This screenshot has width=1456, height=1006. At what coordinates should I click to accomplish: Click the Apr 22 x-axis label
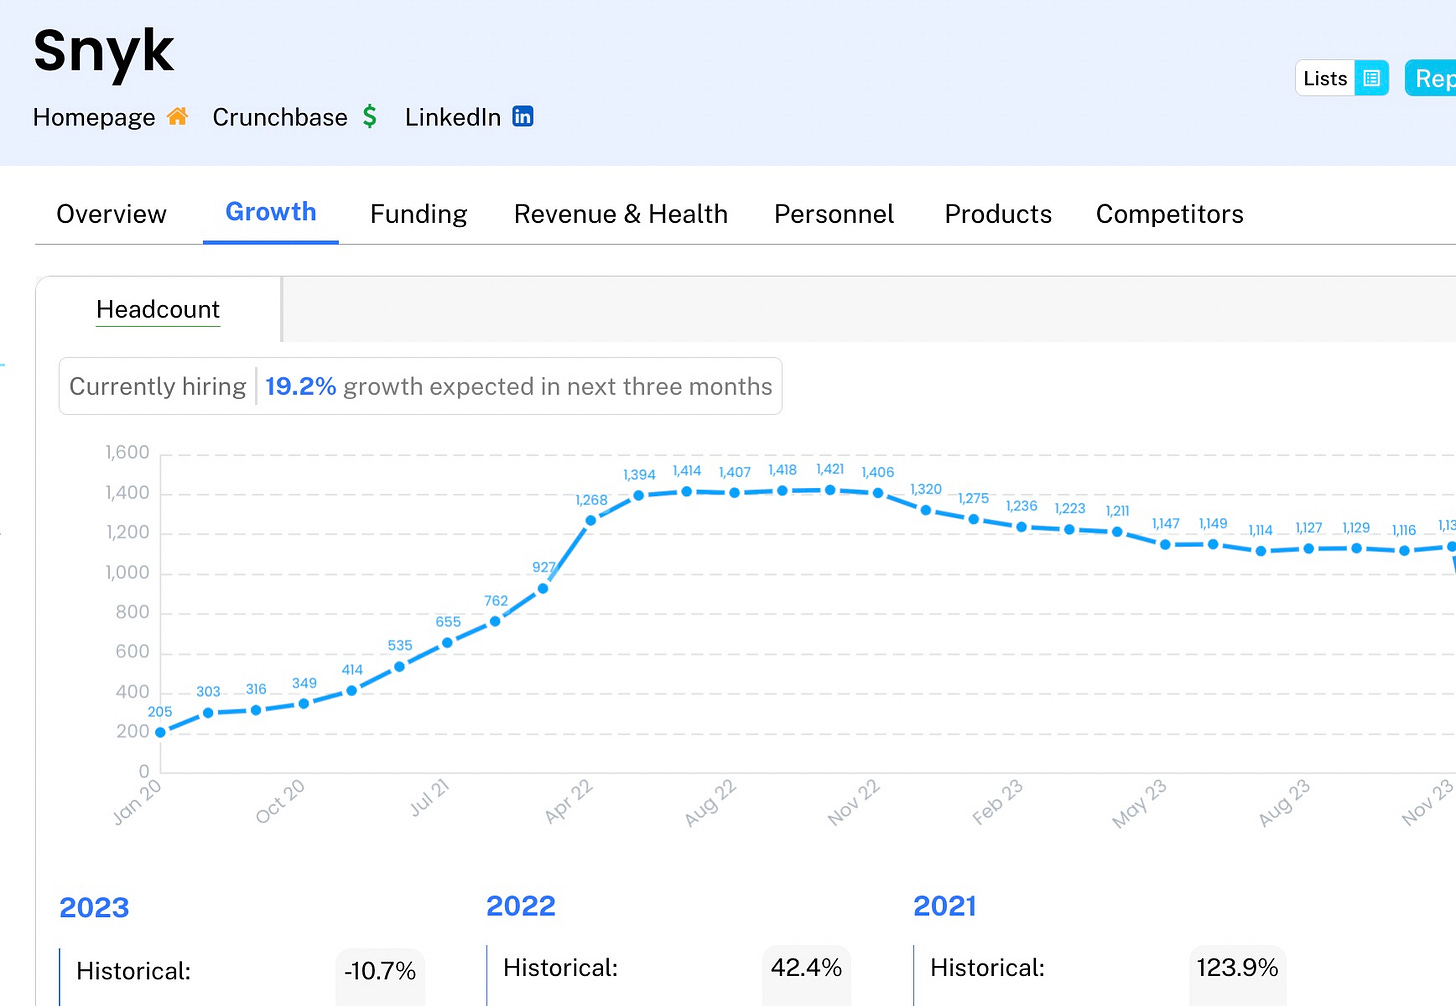click(x=569, y=802)
